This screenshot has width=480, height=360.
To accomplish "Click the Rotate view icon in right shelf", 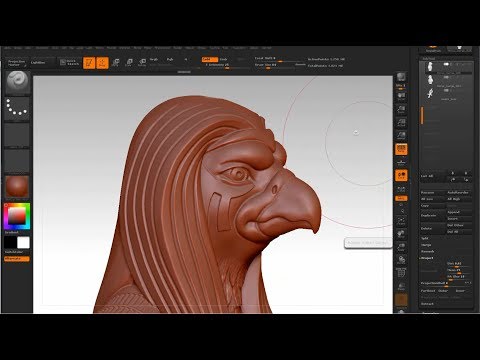I will tap(401, 261).
